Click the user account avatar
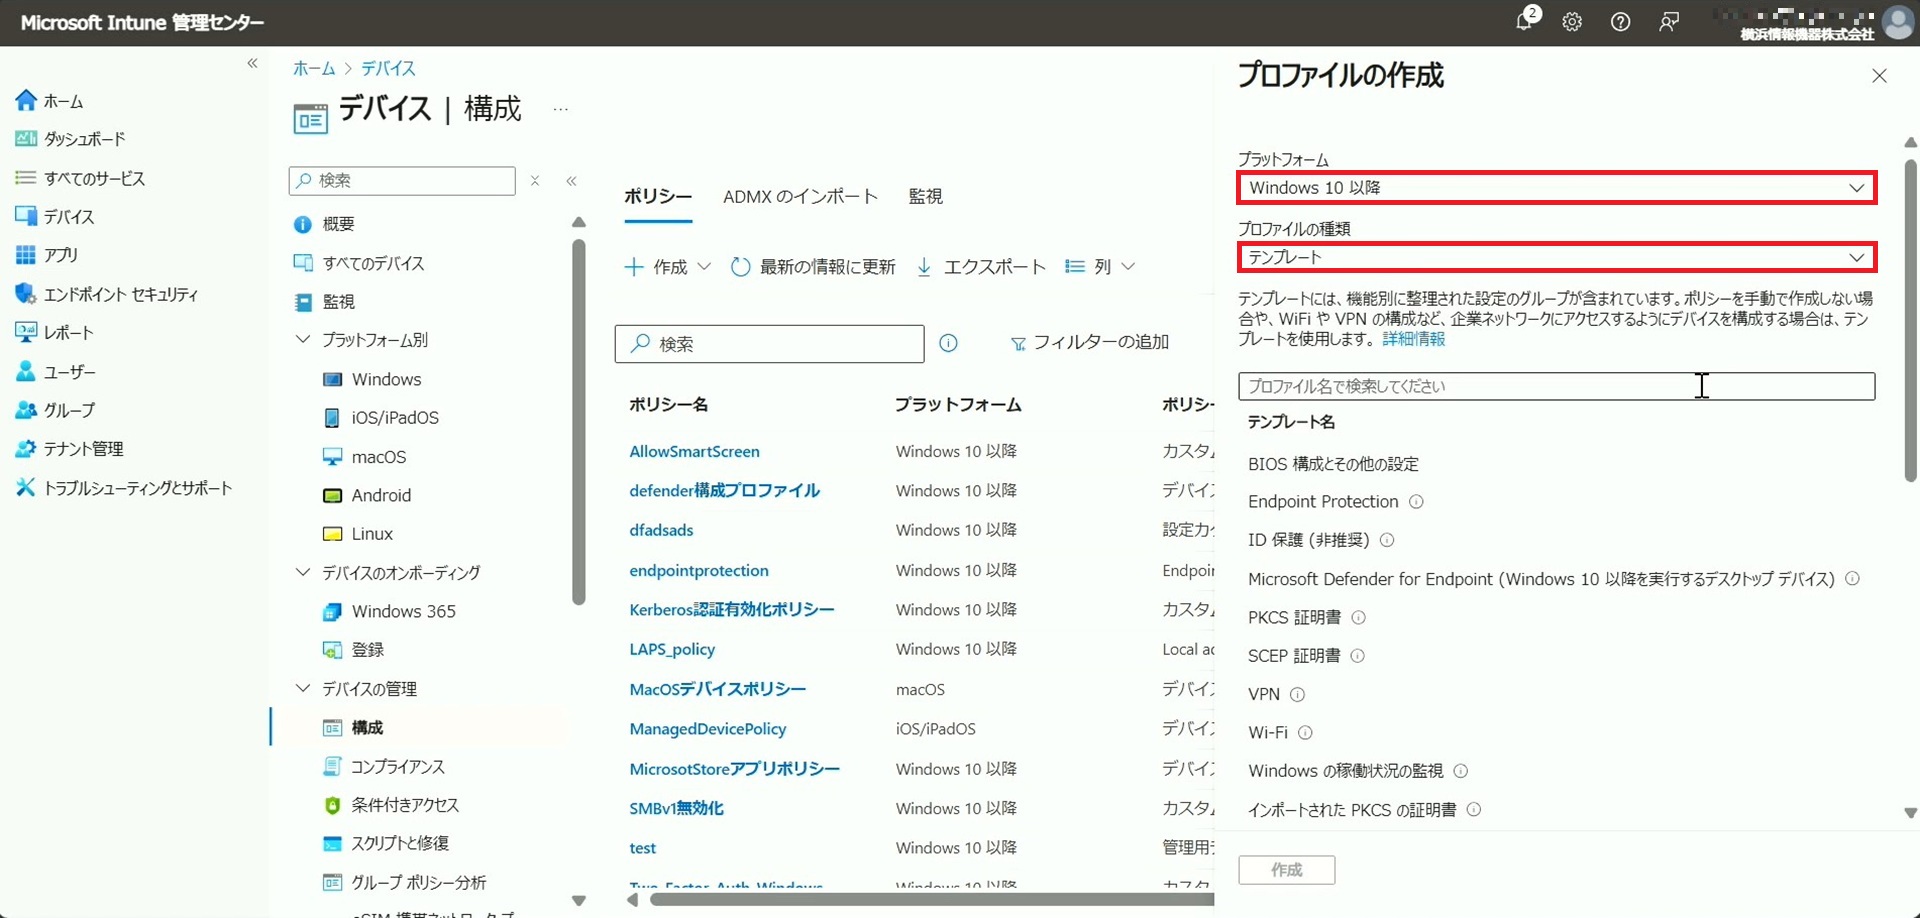Screen dimensions: 1920x918 (x=1897, y=22)
